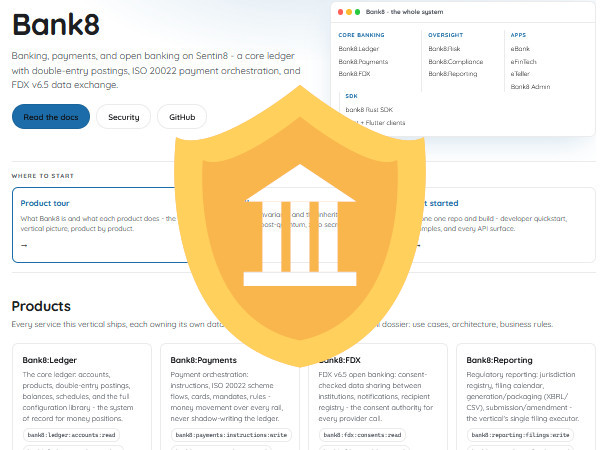Select Bank8.FDX in Core Banking list
Screen dimensions: 600x450
point(354,74)
